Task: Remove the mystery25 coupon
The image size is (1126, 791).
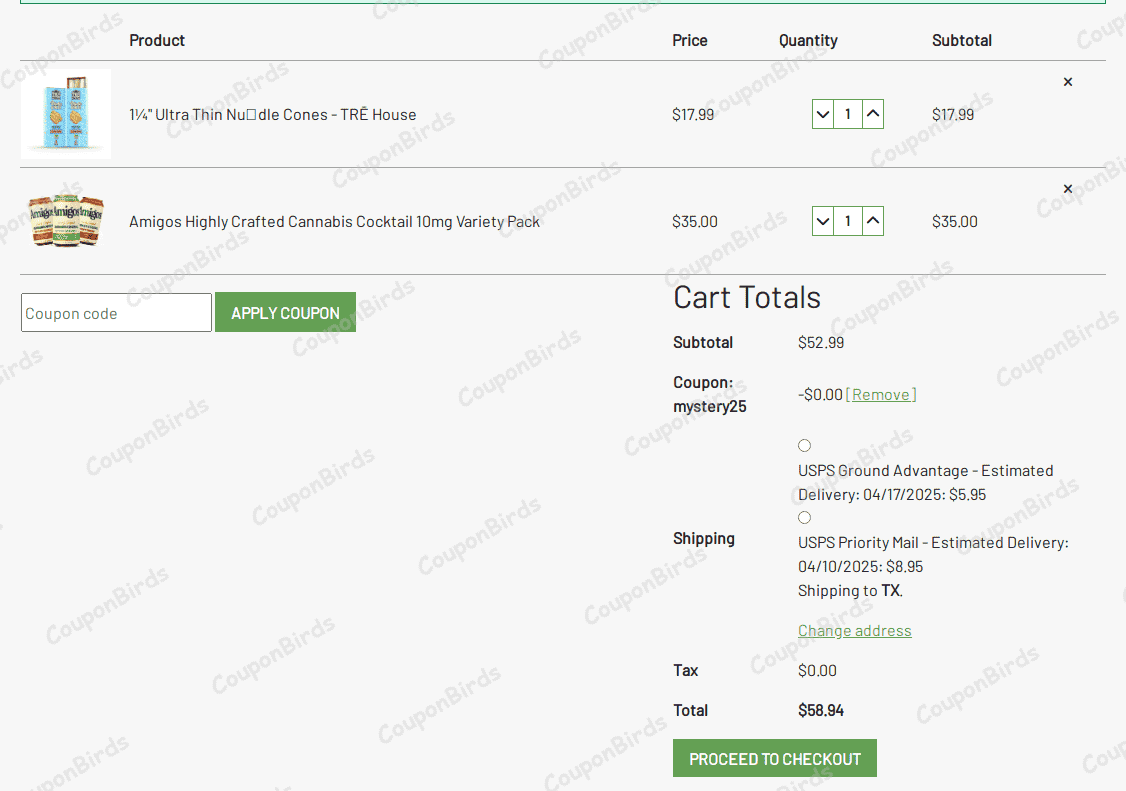Action: [x=881, y=394]
